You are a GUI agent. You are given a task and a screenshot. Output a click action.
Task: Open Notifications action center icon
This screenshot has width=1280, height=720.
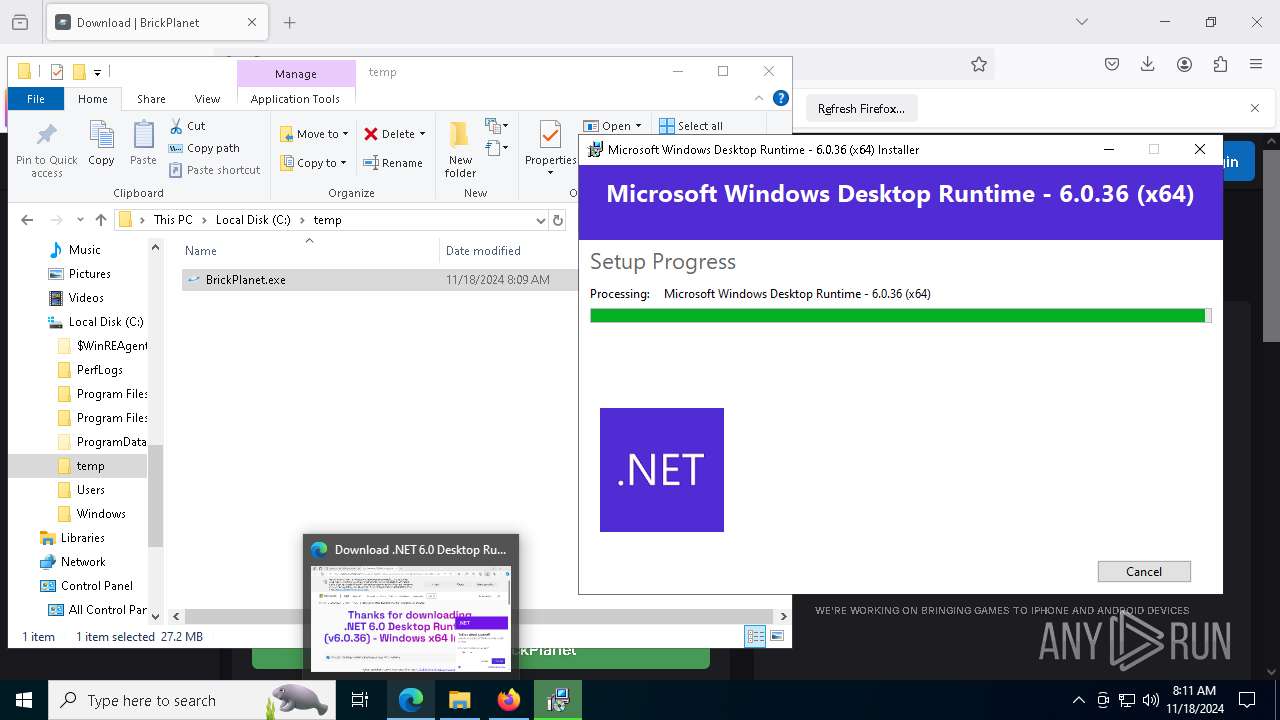click(x=1247, y=700)
